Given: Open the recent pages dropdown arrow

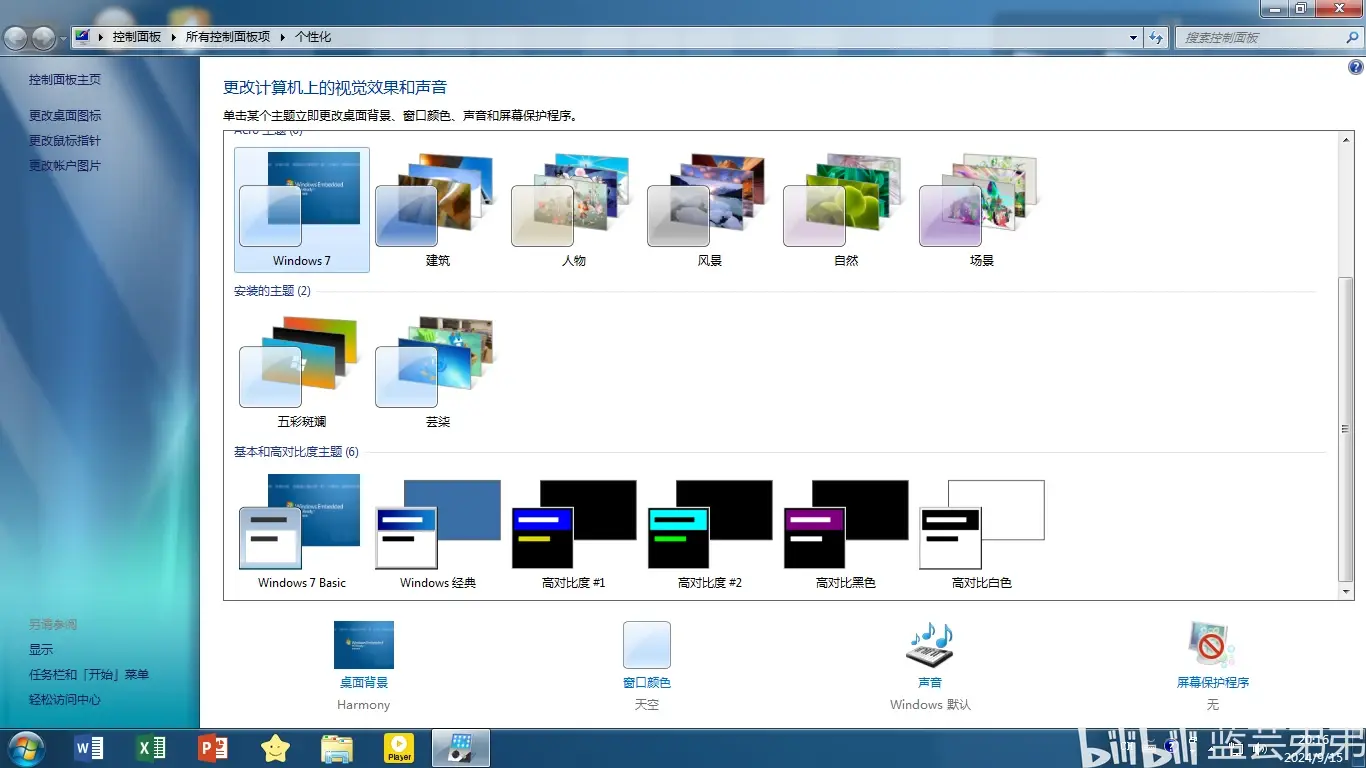Looking at the screenshot, I should tap(63, 38).
